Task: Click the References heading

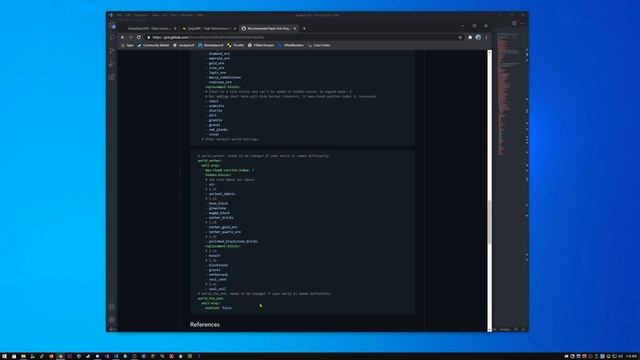Action: (x=204, y=324)
